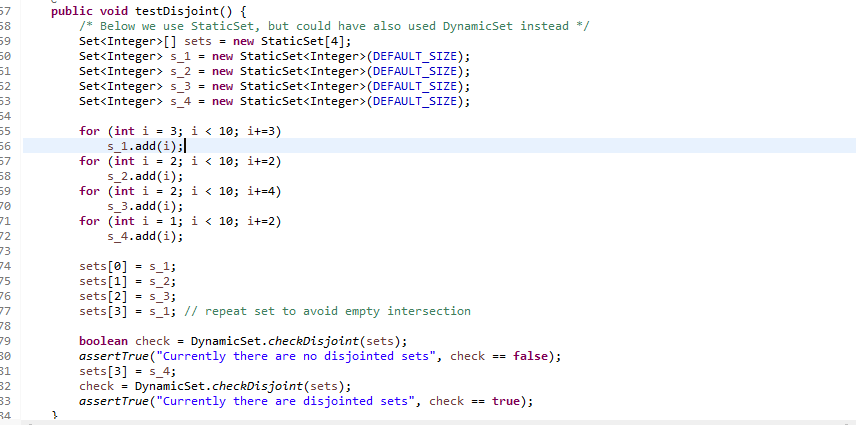This screenshot has width=856, height=425.
Task: Click the for loop header with i = 2 and i+=2
Action: click(x=180, y=161)
